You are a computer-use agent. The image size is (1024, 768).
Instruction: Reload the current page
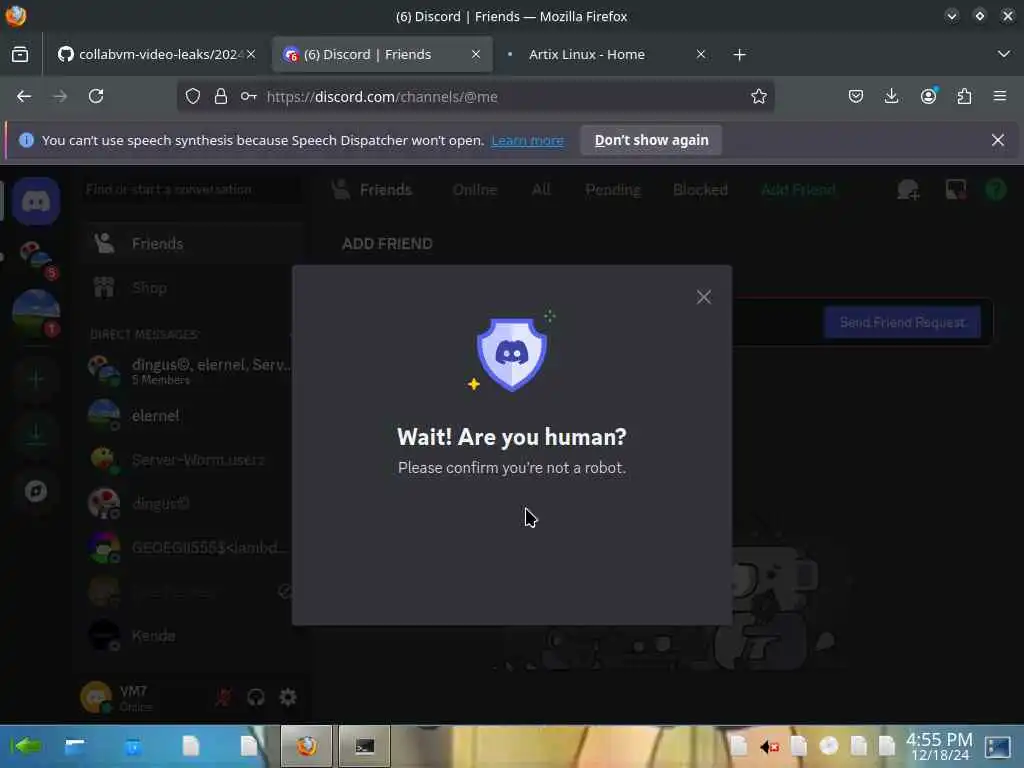click(x=96, y=97)
